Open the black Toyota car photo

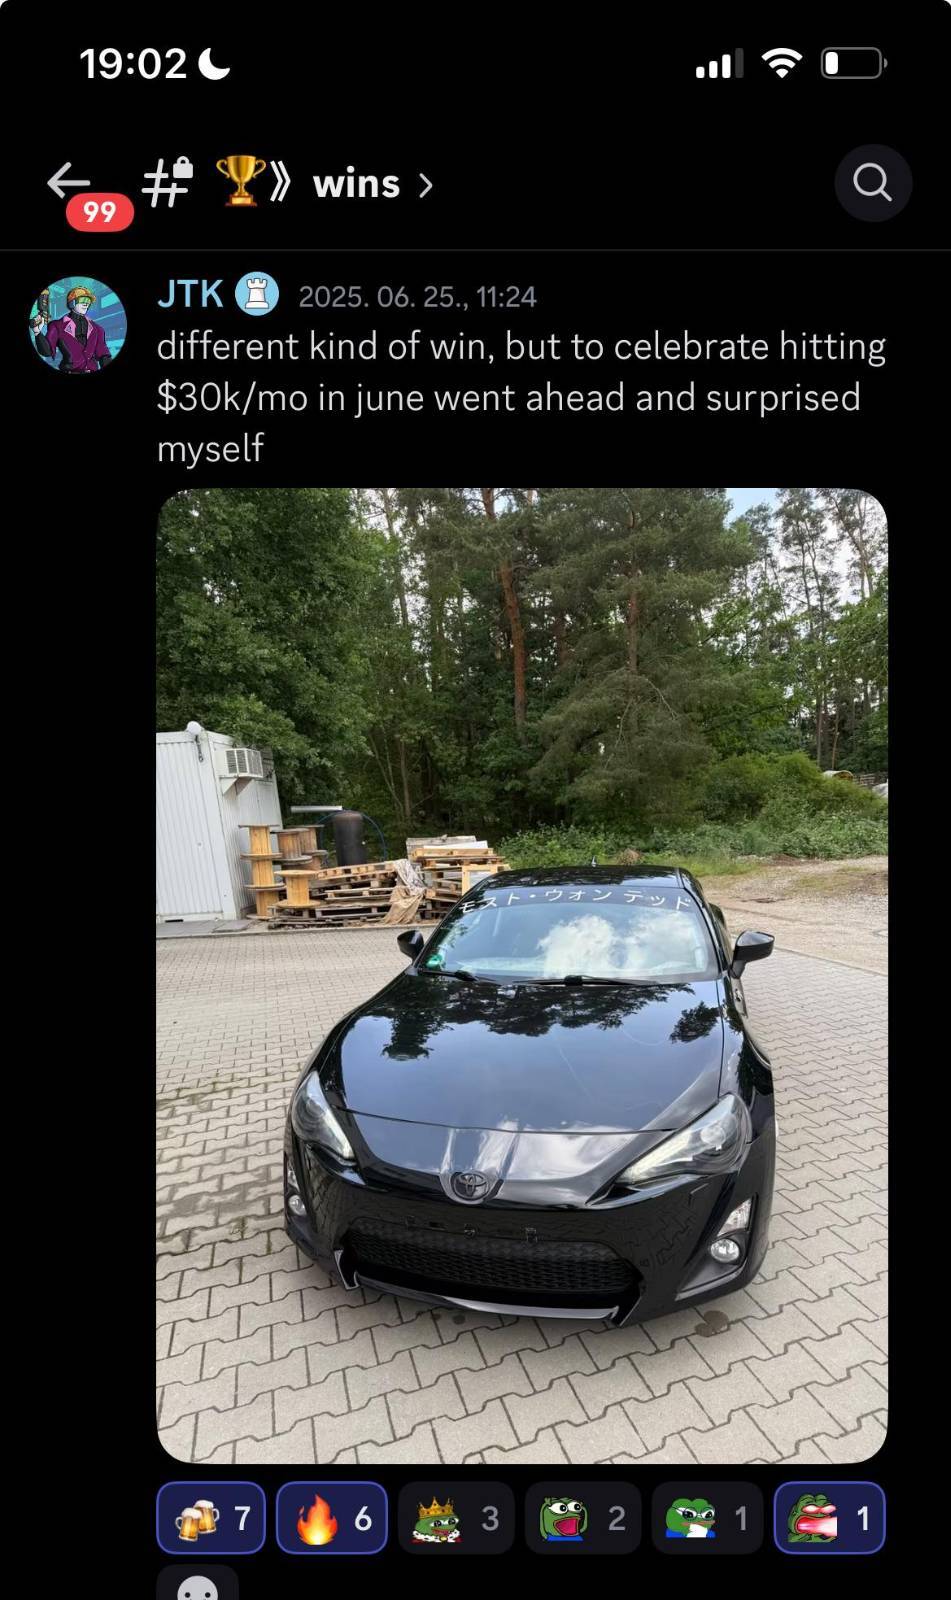(x=522, y=976)
